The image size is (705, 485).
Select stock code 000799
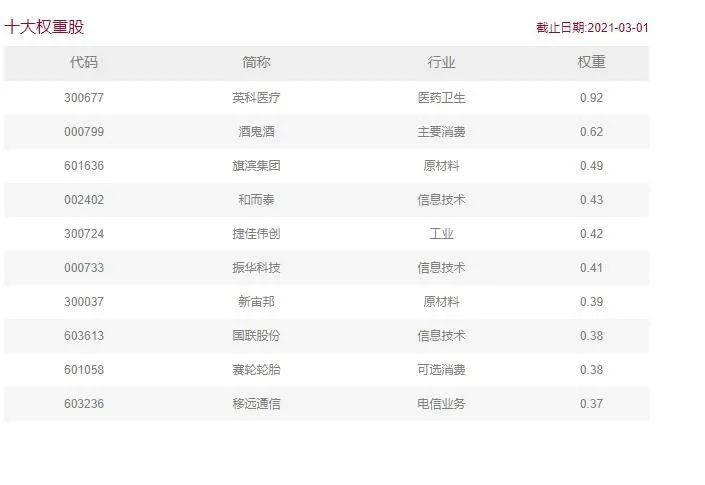coord(84,132)
